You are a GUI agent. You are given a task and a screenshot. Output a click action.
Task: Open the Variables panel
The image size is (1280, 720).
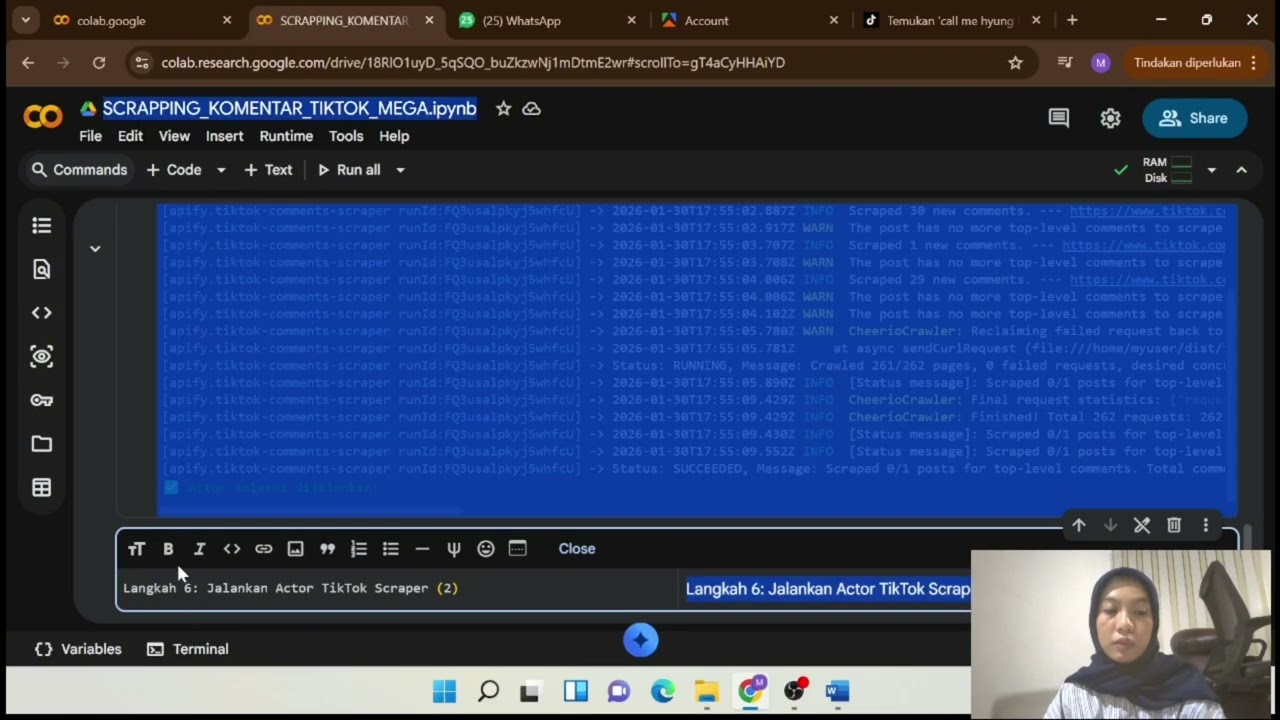78,649
